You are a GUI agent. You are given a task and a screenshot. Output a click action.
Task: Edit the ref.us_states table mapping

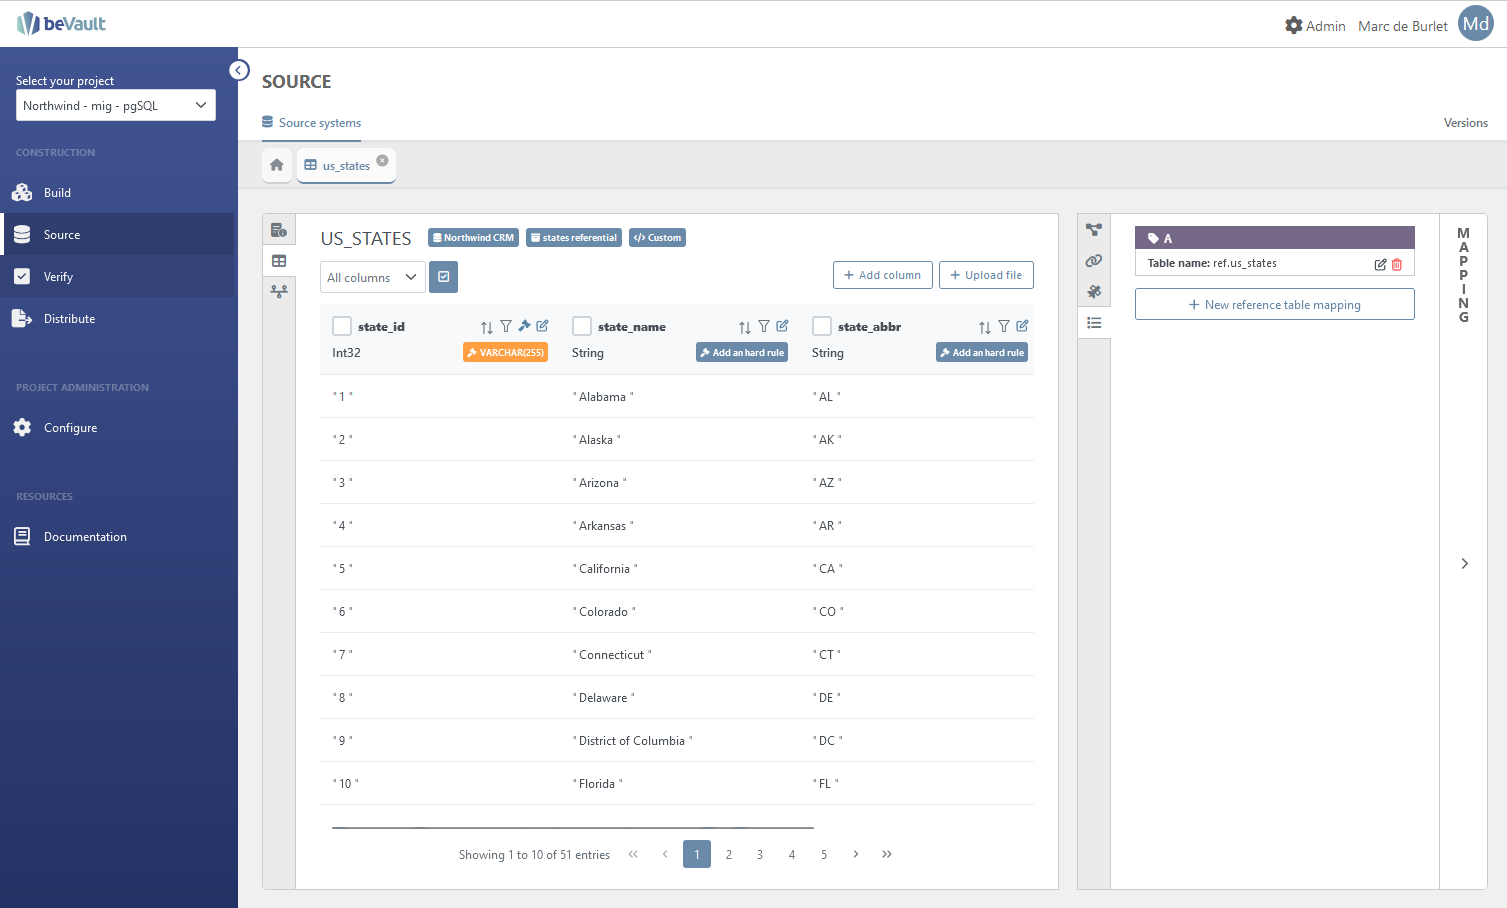(x=1380, y=264)
